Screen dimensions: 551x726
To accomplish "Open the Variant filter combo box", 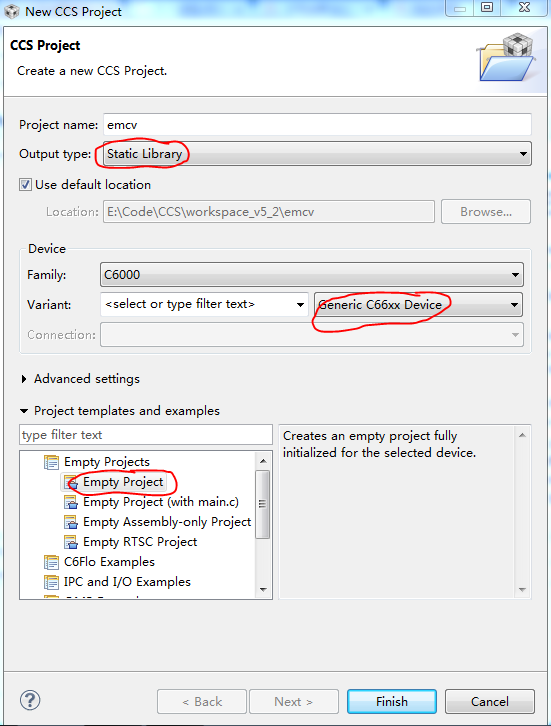I will click(204, 305).
